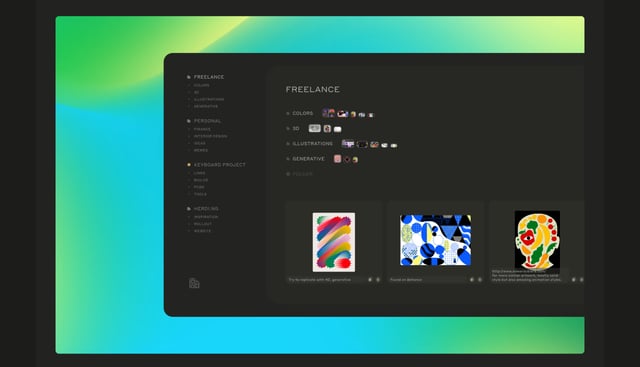Open the second thumbnail in 3D row
Image resolution: width=640 pixels, height=367 pixels.
pyautogui.click(x=327, y=129)
